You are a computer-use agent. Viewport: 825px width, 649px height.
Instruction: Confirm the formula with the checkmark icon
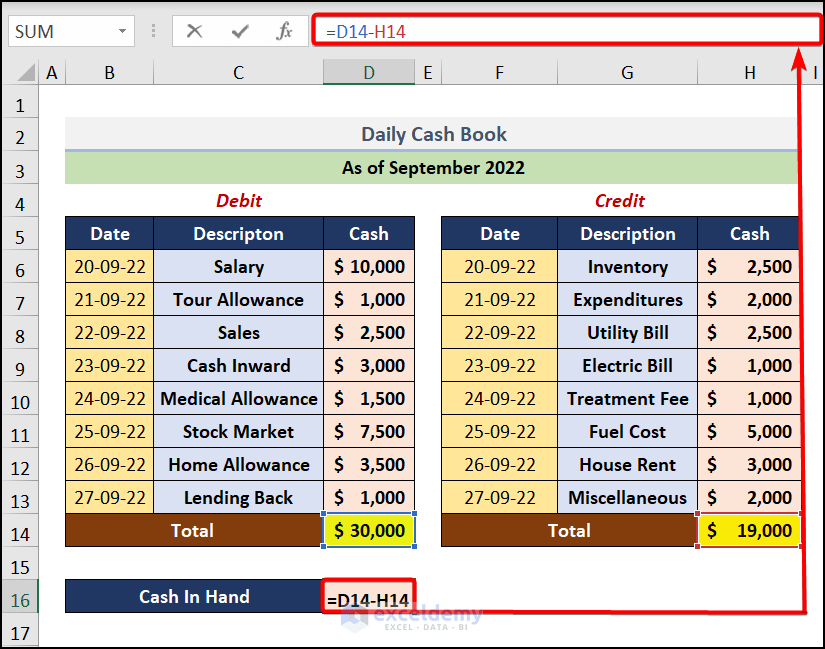240,31
